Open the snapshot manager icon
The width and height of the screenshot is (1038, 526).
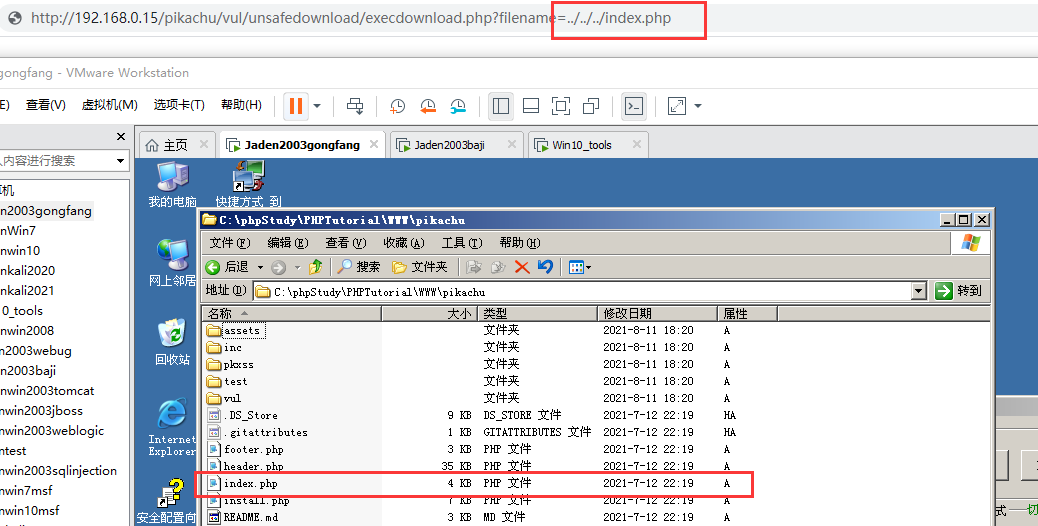pyautogui.click(x=458, y=106)
